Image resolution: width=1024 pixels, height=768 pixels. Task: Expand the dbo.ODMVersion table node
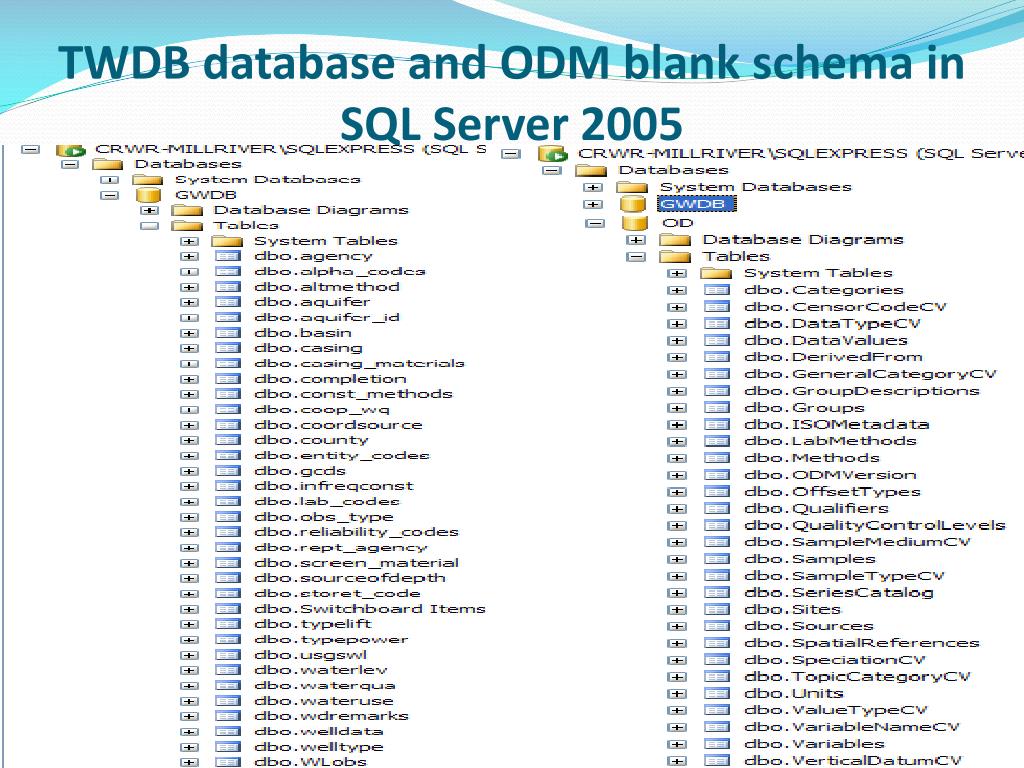click(677, 475)
